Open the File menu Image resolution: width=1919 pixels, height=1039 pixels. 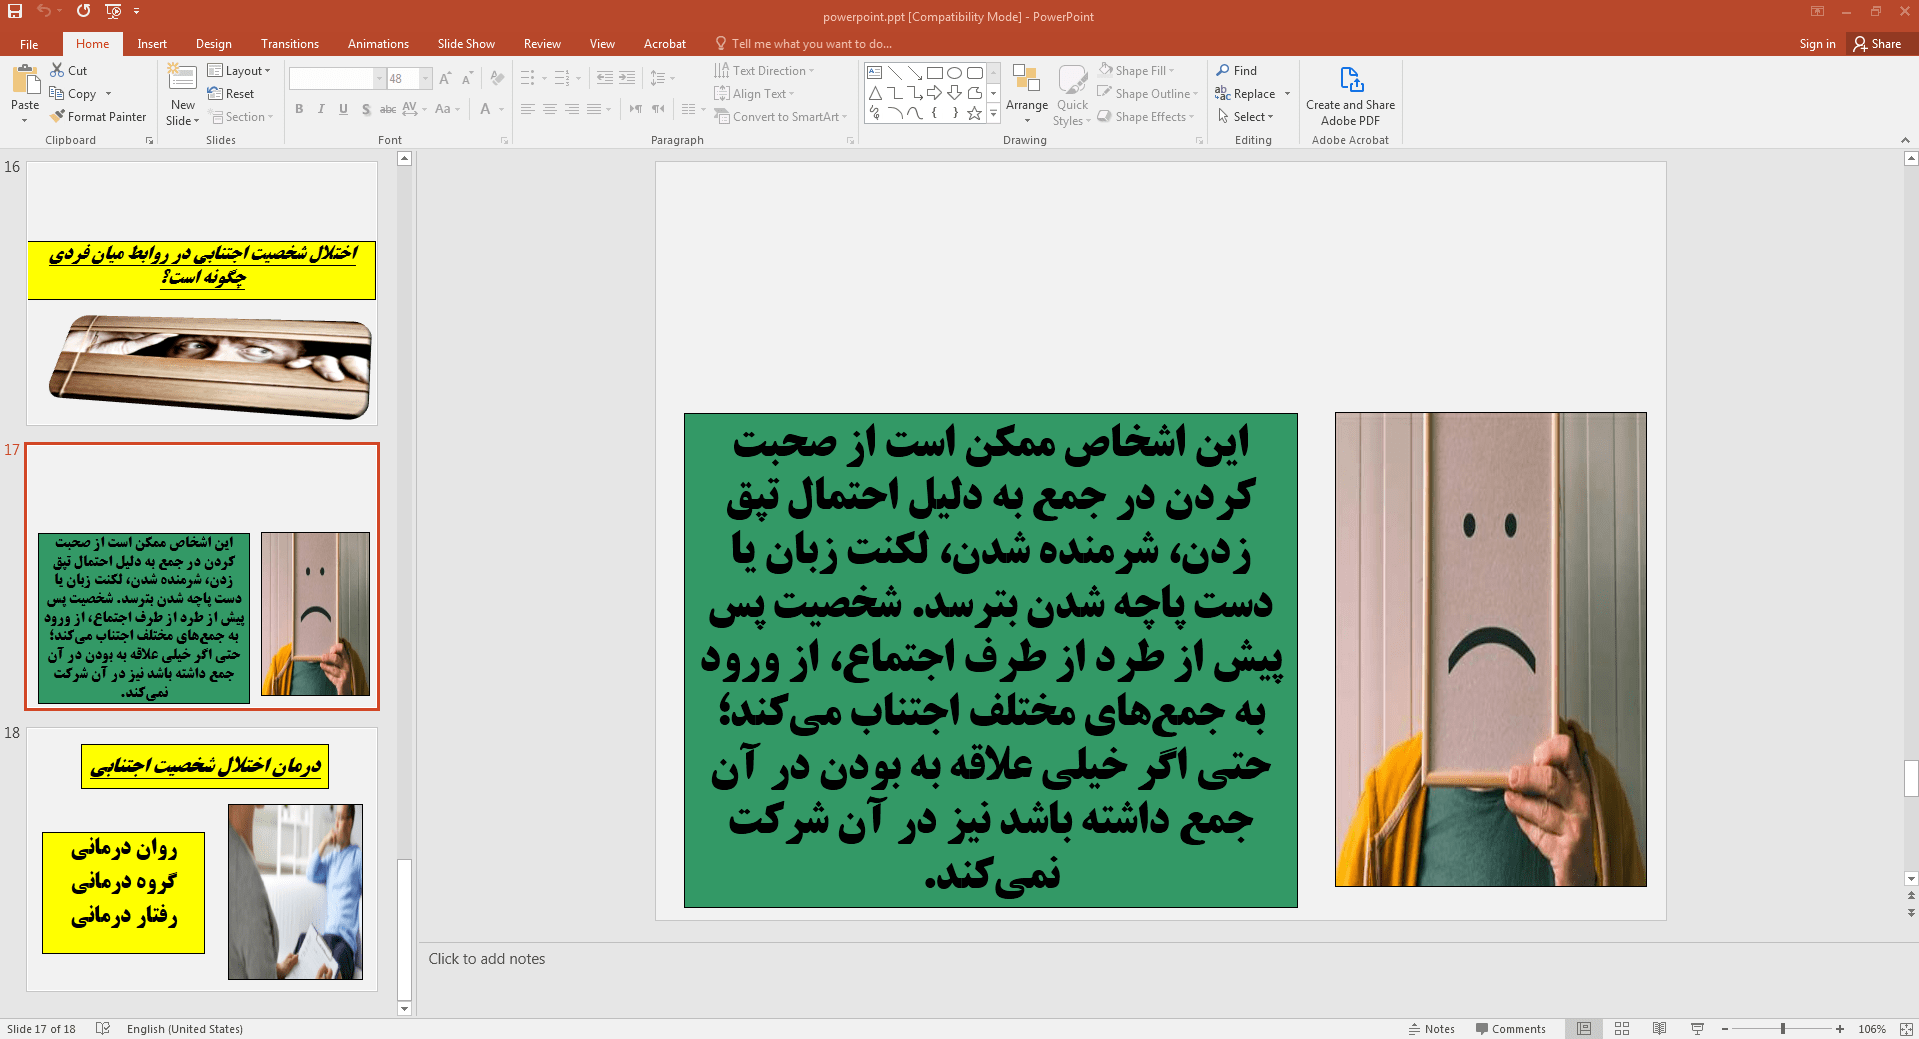click(x=29, y=44)
